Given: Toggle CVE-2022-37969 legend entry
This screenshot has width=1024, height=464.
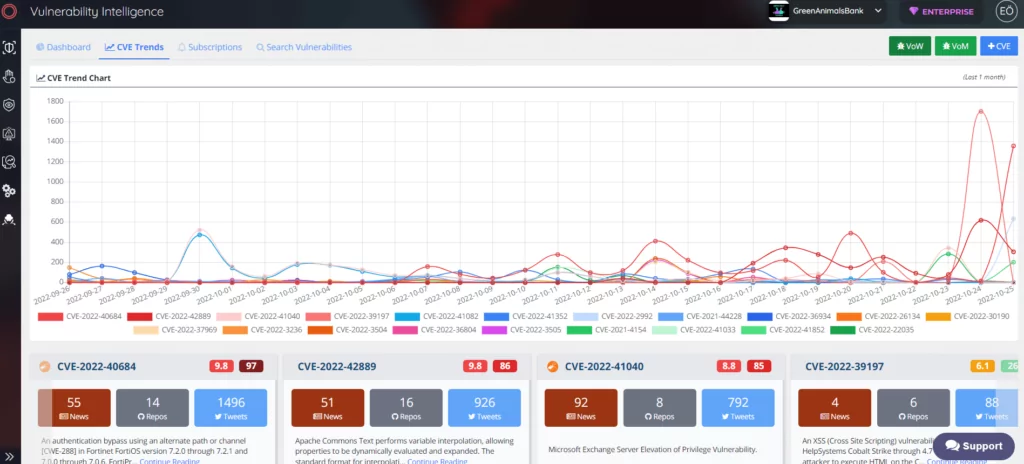Looking at the screenshot, I should pos(175,330).
